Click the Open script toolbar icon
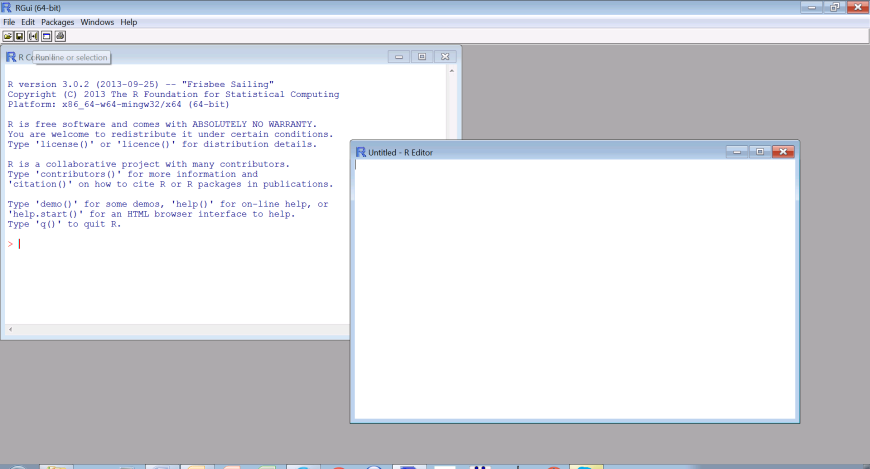 [8, 36]
